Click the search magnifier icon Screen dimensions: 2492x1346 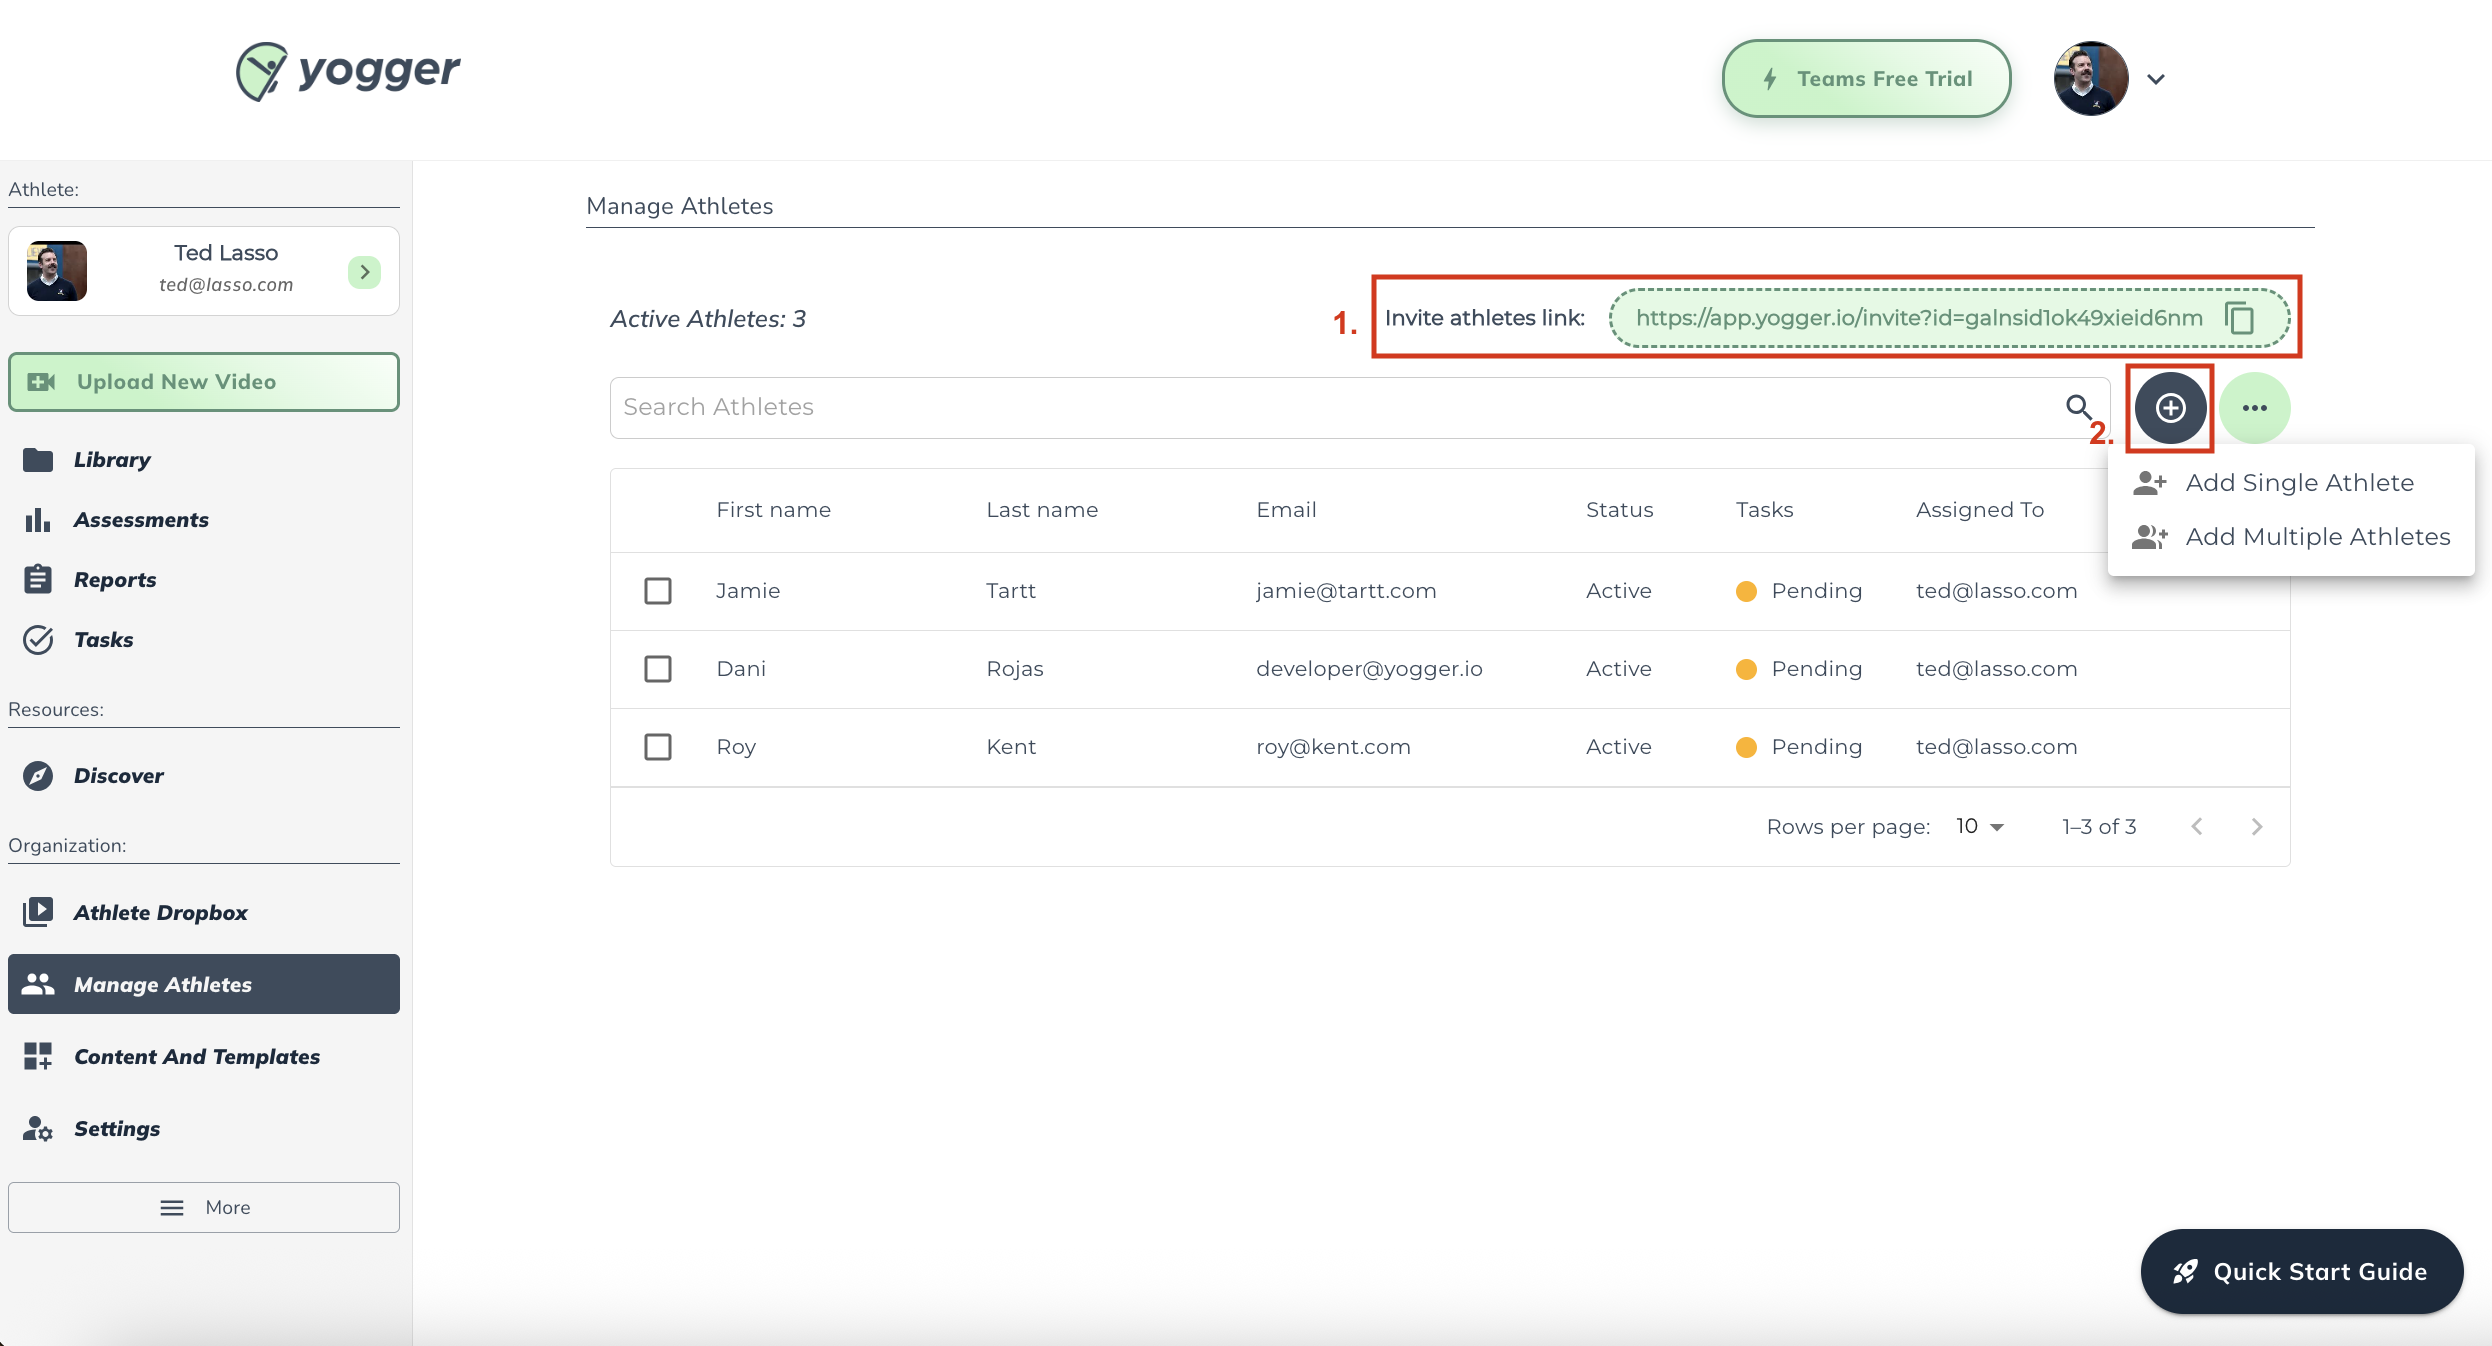point(2078,407)
